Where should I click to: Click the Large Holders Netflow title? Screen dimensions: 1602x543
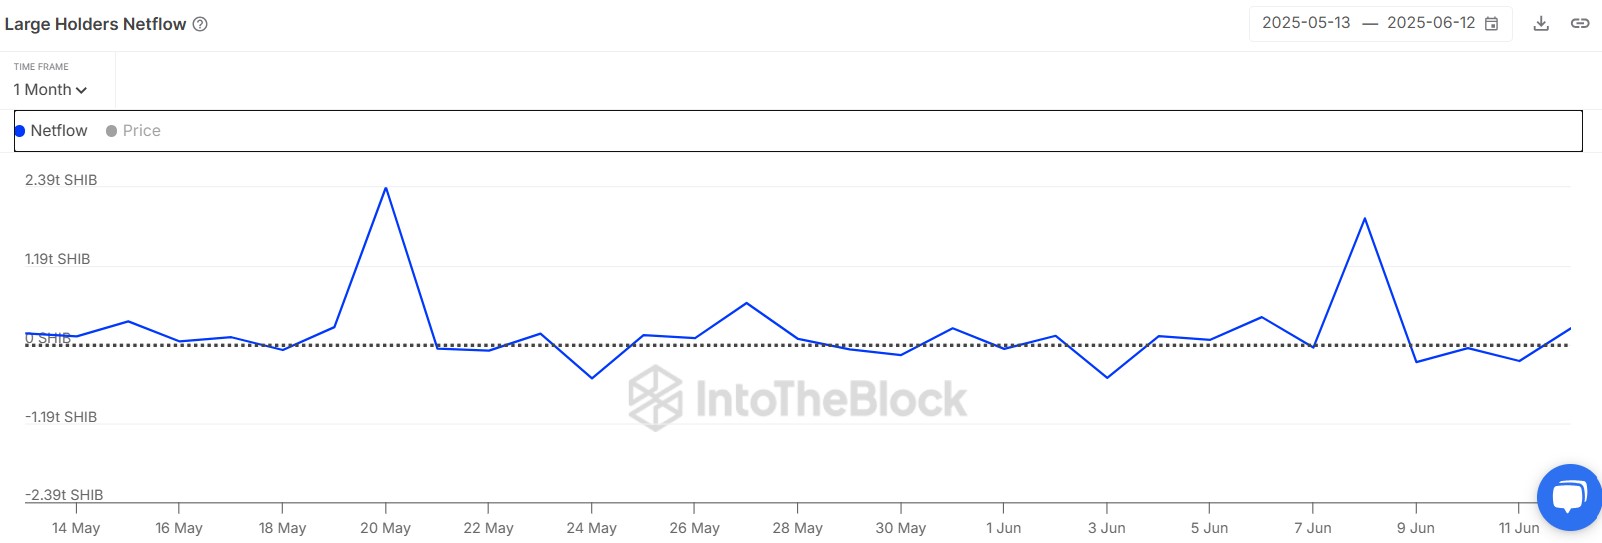point(95,24)
